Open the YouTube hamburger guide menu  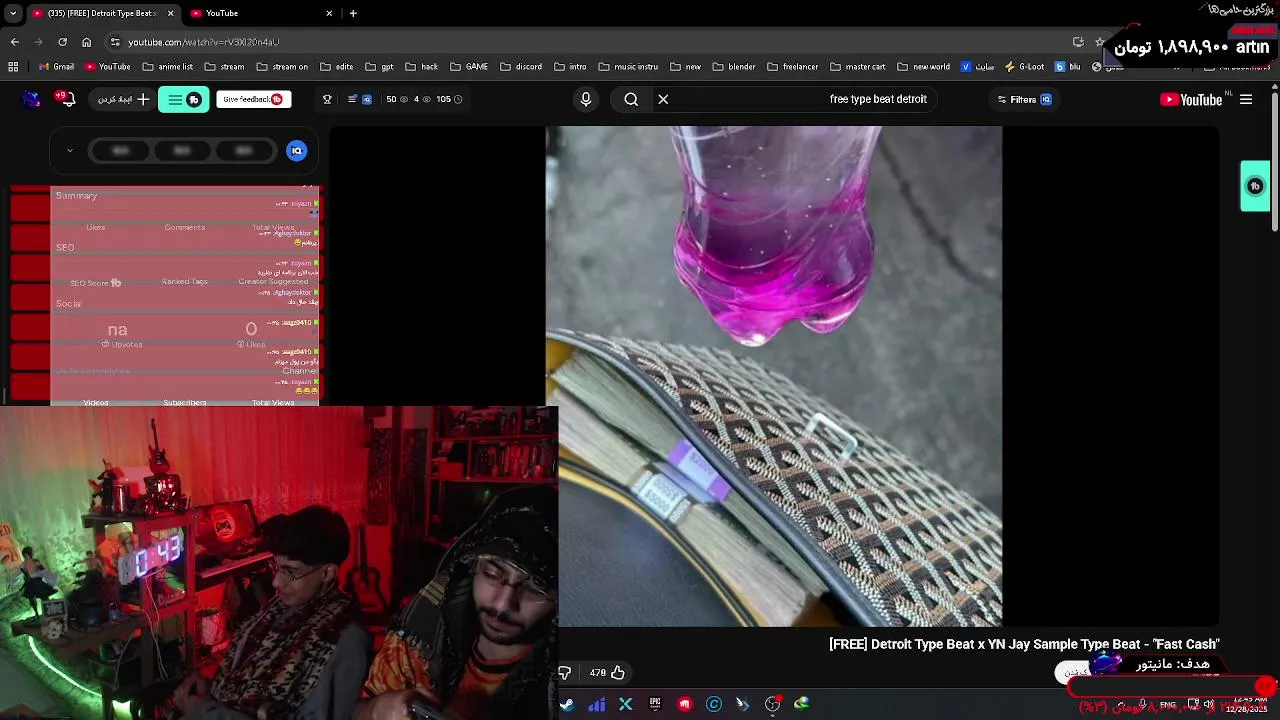[x=1246, y=99]
